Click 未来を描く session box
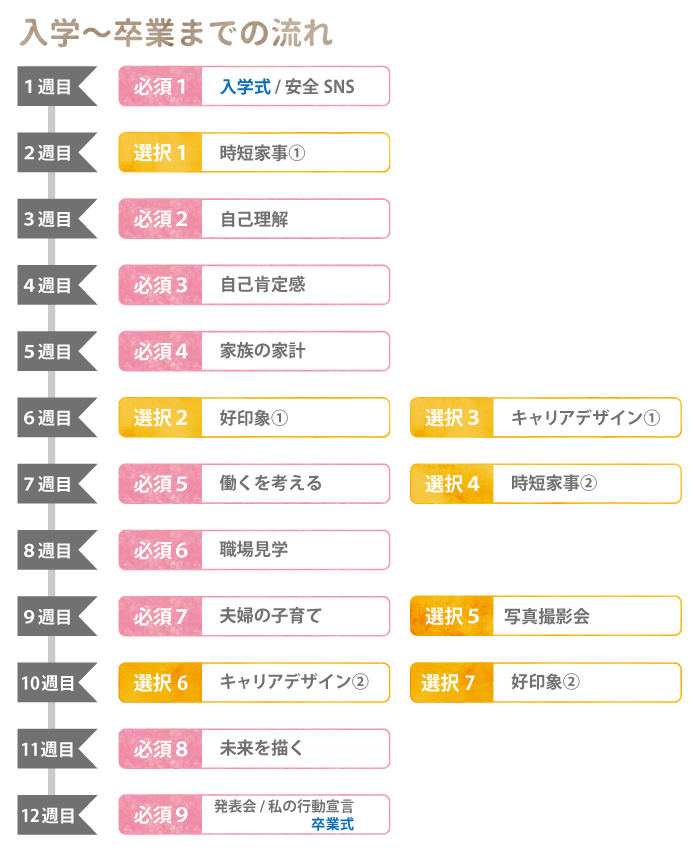Image resolution: width=700 pixels, height=850 pixels. point(254,749)
